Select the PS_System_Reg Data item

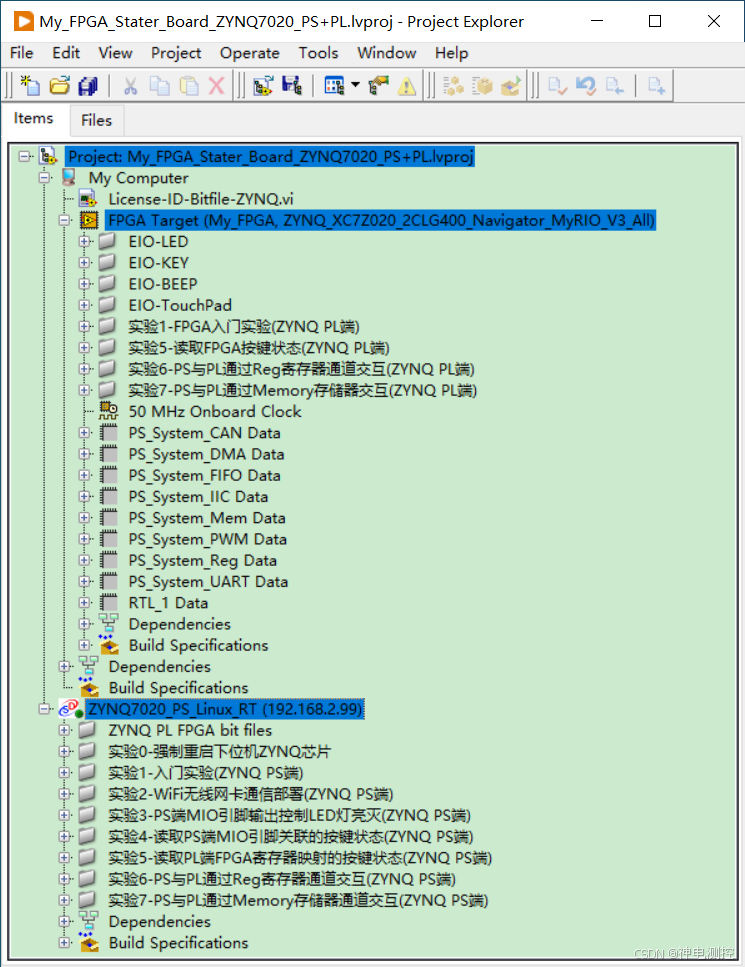tap(202, 561)
